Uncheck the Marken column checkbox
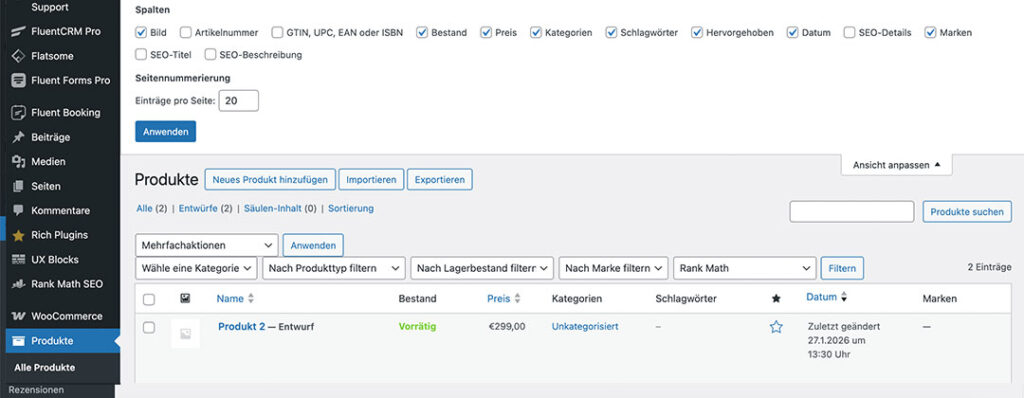 click(x=931, y=32)
